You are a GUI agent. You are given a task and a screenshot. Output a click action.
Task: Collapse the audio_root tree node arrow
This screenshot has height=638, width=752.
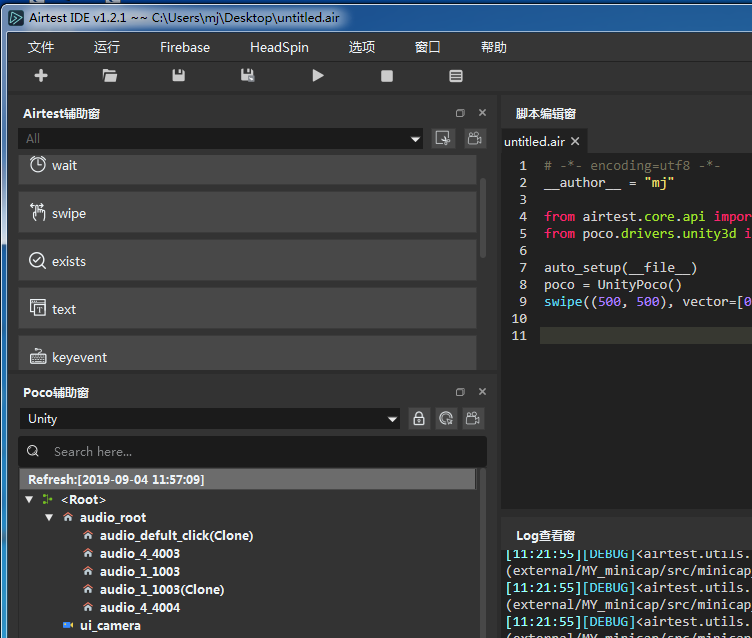[49, 517]
